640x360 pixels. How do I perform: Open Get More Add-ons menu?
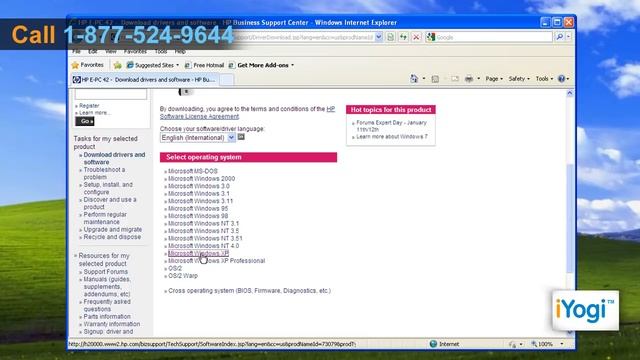coord(262,65)
